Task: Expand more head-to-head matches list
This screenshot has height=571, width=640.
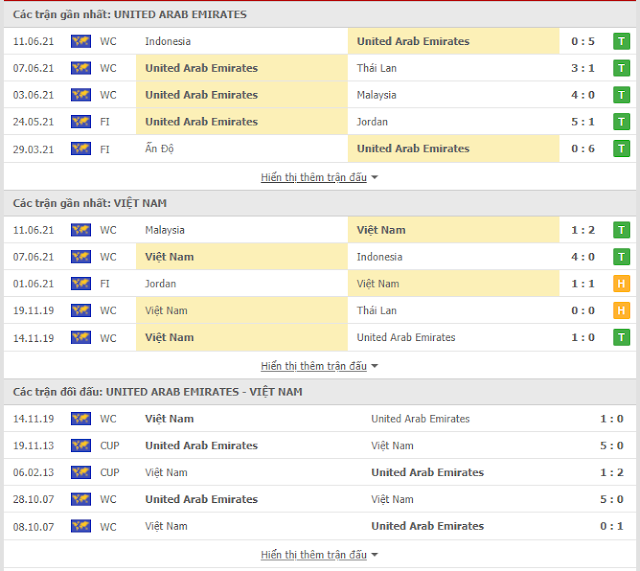Action: coord(319,555)
